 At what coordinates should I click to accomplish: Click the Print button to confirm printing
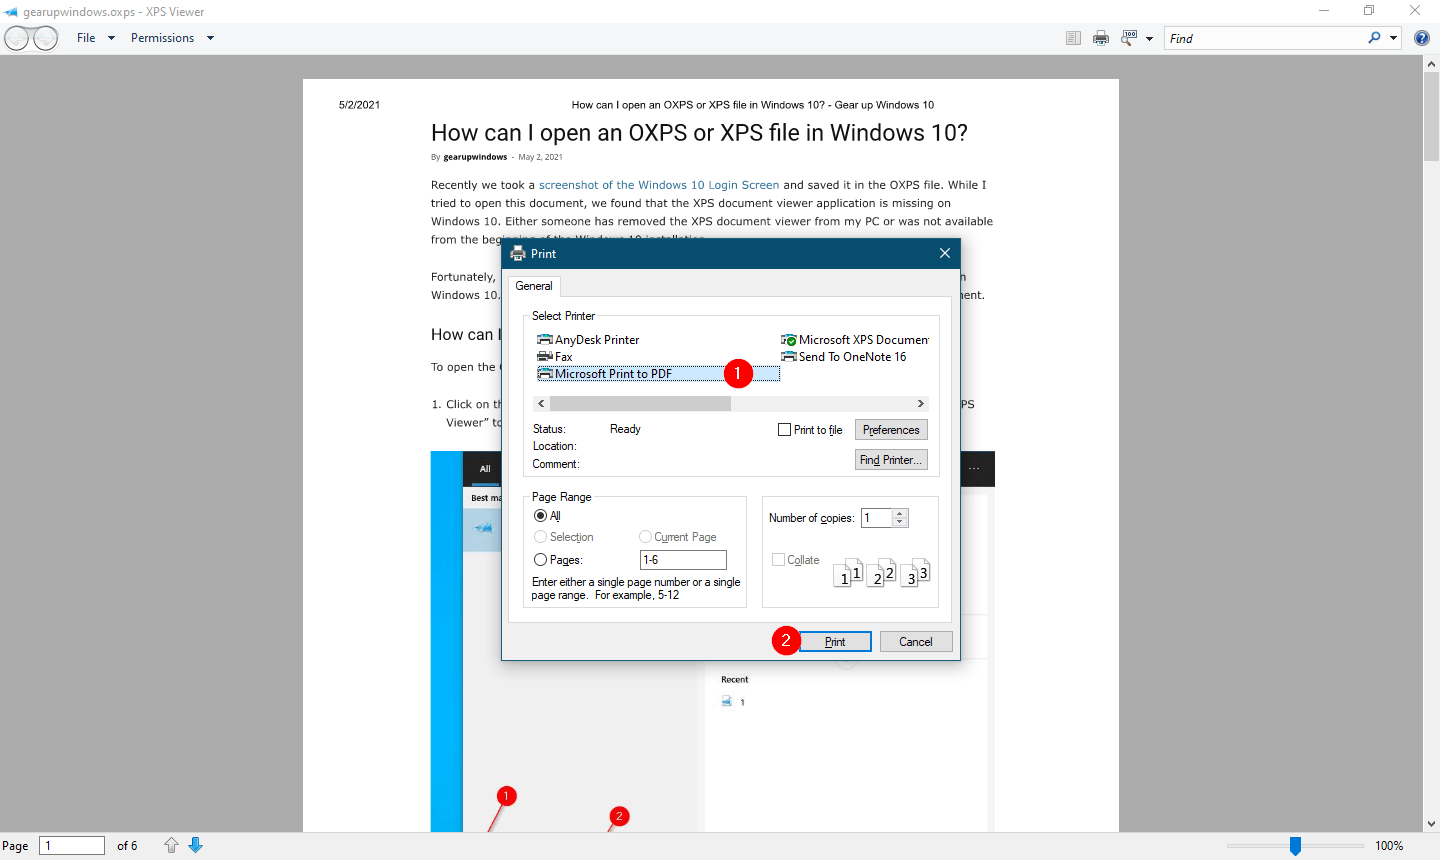[x=835, y=641]
